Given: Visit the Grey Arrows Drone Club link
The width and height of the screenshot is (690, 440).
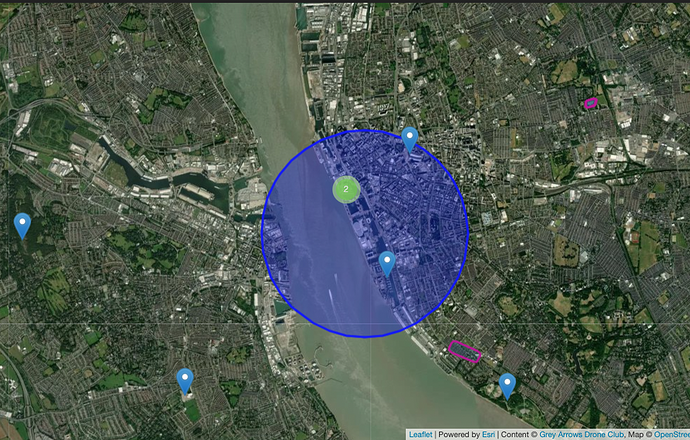Looking at the screenshot, I should pyautogui.click(x=582, y=434).
